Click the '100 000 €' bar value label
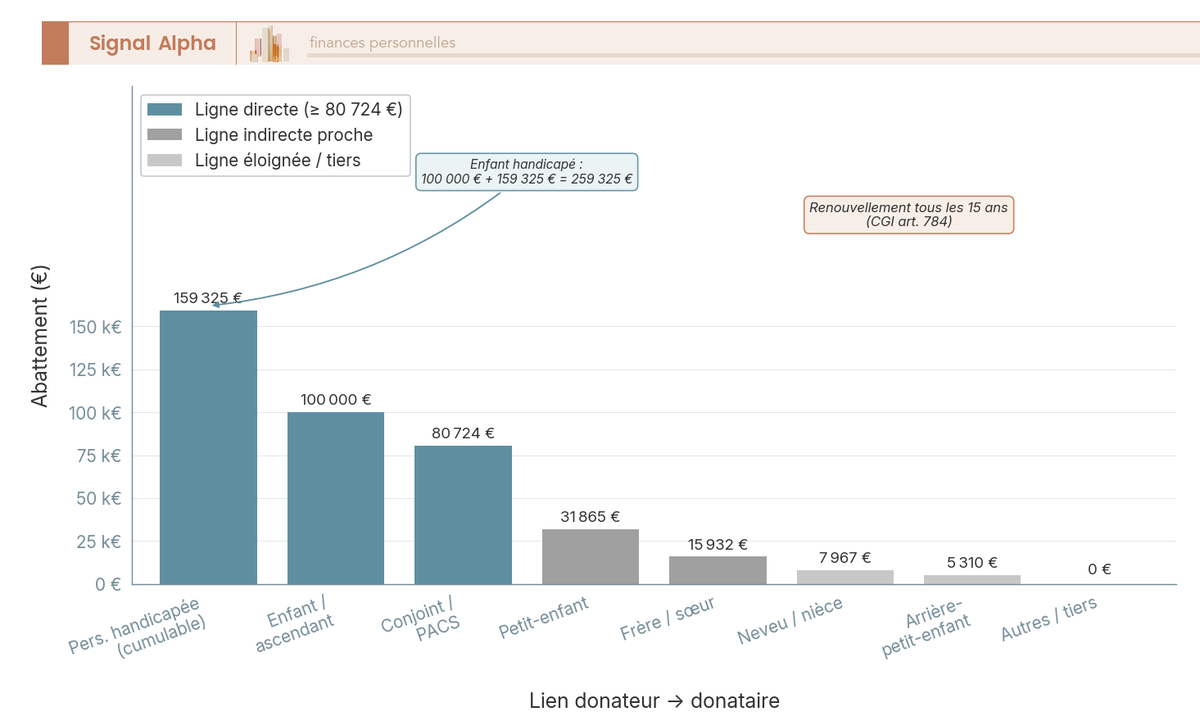This screenshot has height=721, width=1200. pyautogui.click(x=336, y=399)
